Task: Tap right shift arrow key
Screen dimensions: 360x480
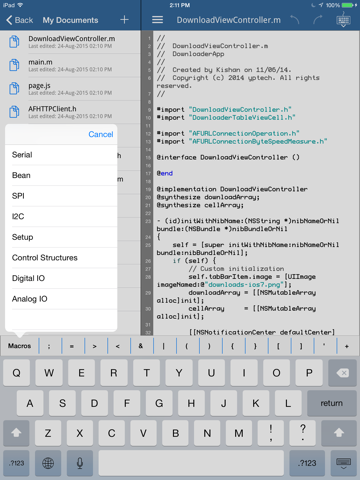Action: coord(339,433)
